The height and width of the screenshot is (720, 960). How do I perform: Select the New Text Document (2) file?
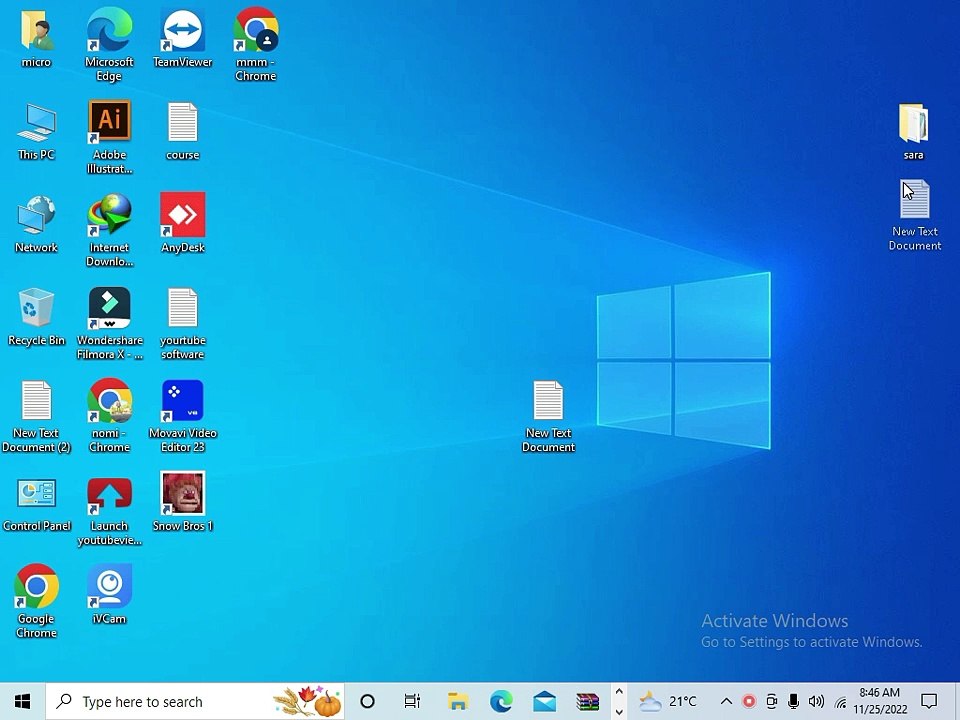[36, 417]
